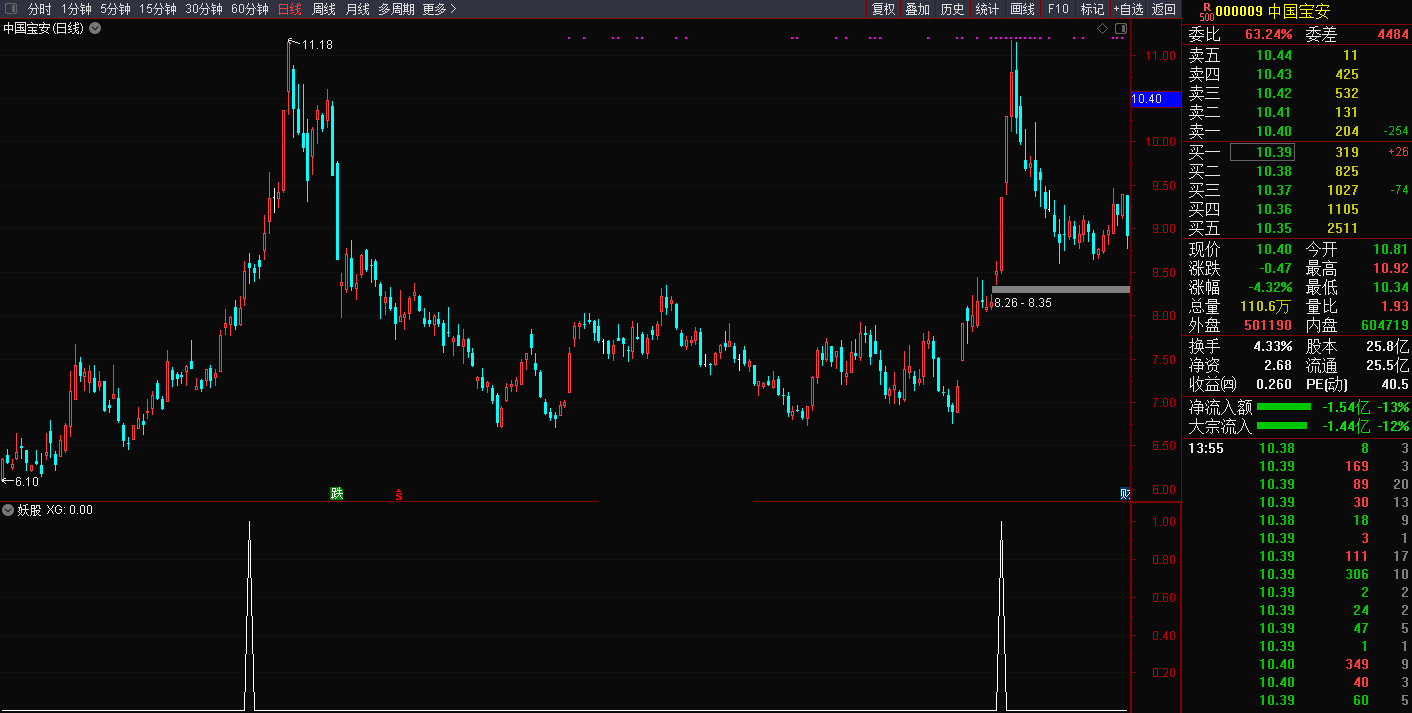Click the 妖股 XG: 0.00 indicator label

[x=55, y=510]
